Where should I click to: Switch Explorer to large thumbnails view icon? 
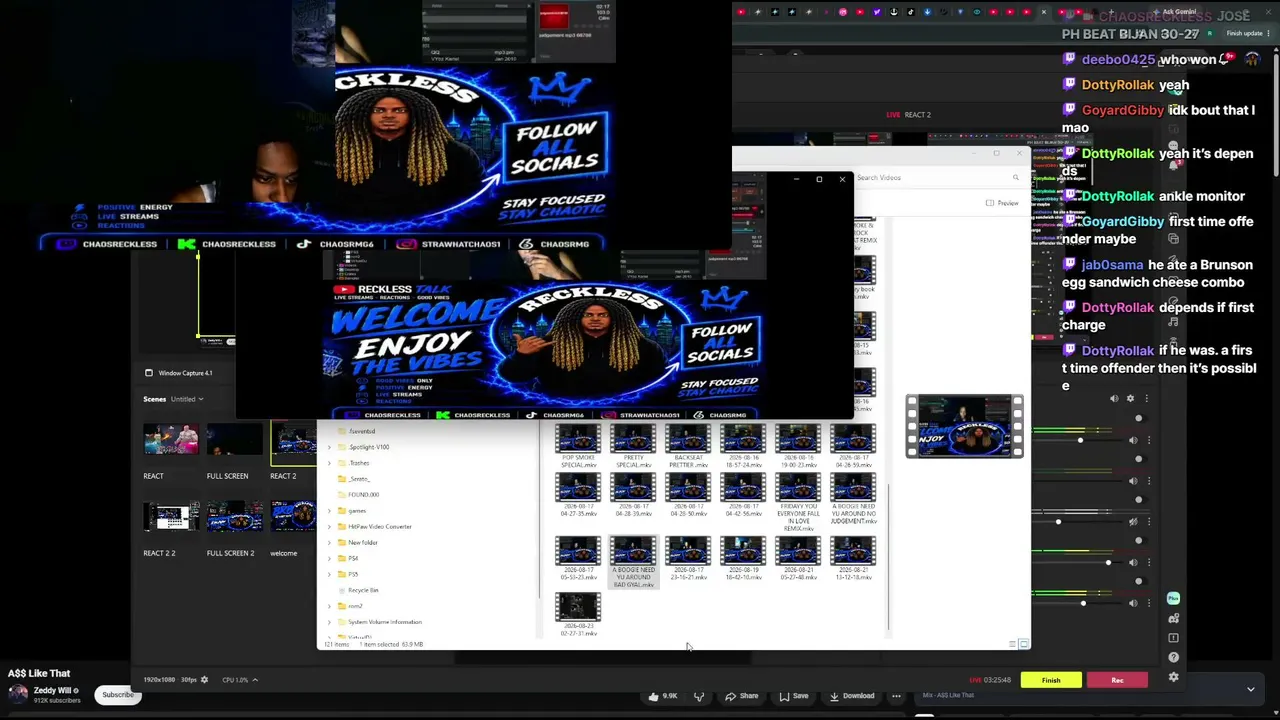pos(1023,644)
